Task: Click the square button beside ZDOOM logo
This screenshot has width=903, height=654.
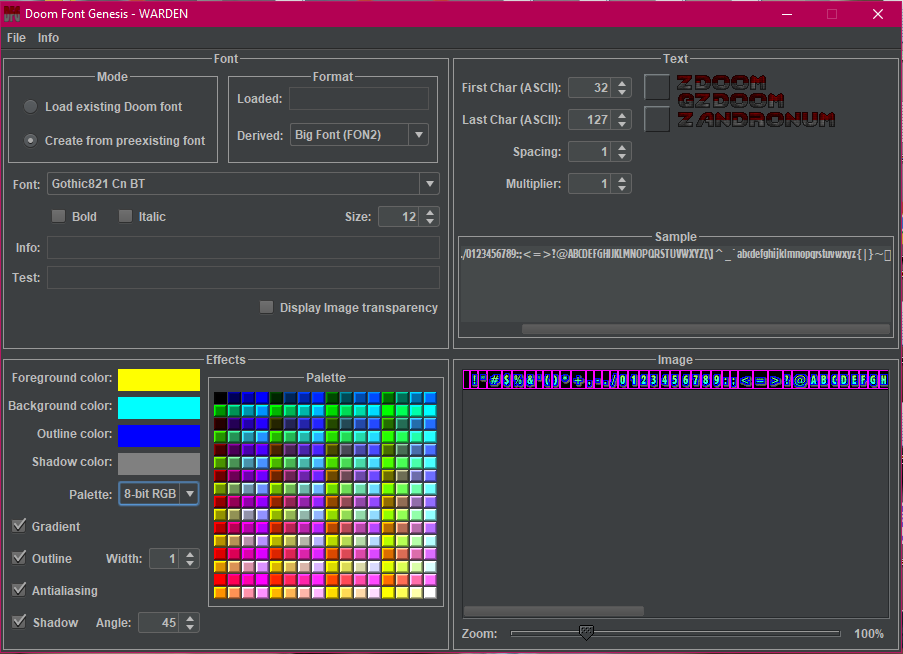Action: click(657, 88)
